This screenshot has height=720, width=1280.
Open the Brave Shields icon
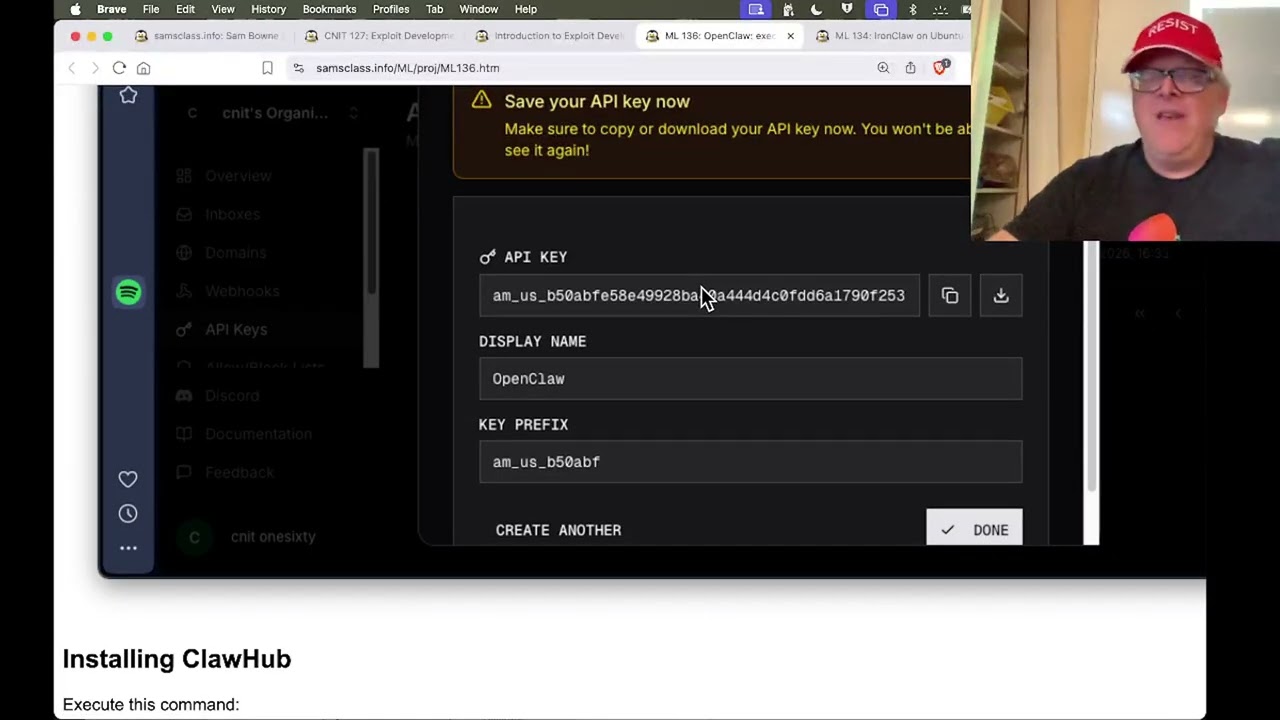click(939, 68)
